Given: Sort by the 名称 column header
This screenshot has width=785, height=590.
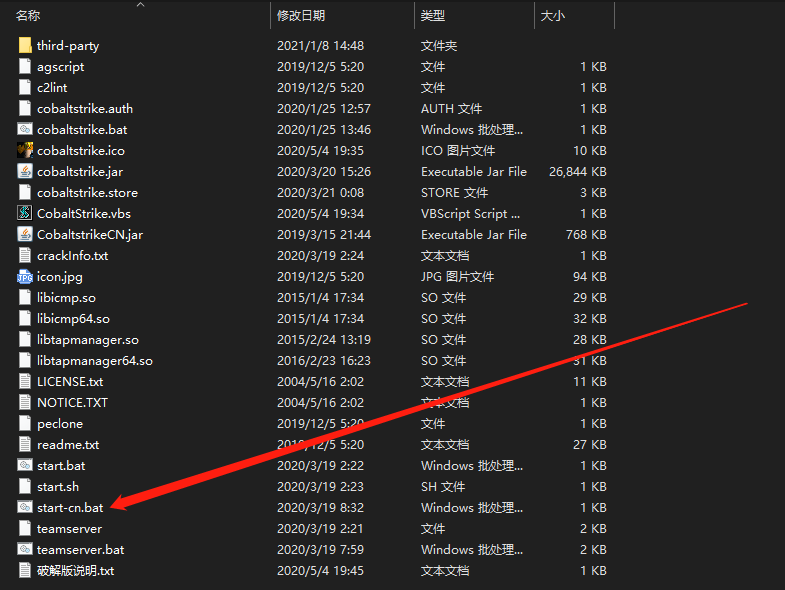Looking at the screenshot, I should [28, 16].
